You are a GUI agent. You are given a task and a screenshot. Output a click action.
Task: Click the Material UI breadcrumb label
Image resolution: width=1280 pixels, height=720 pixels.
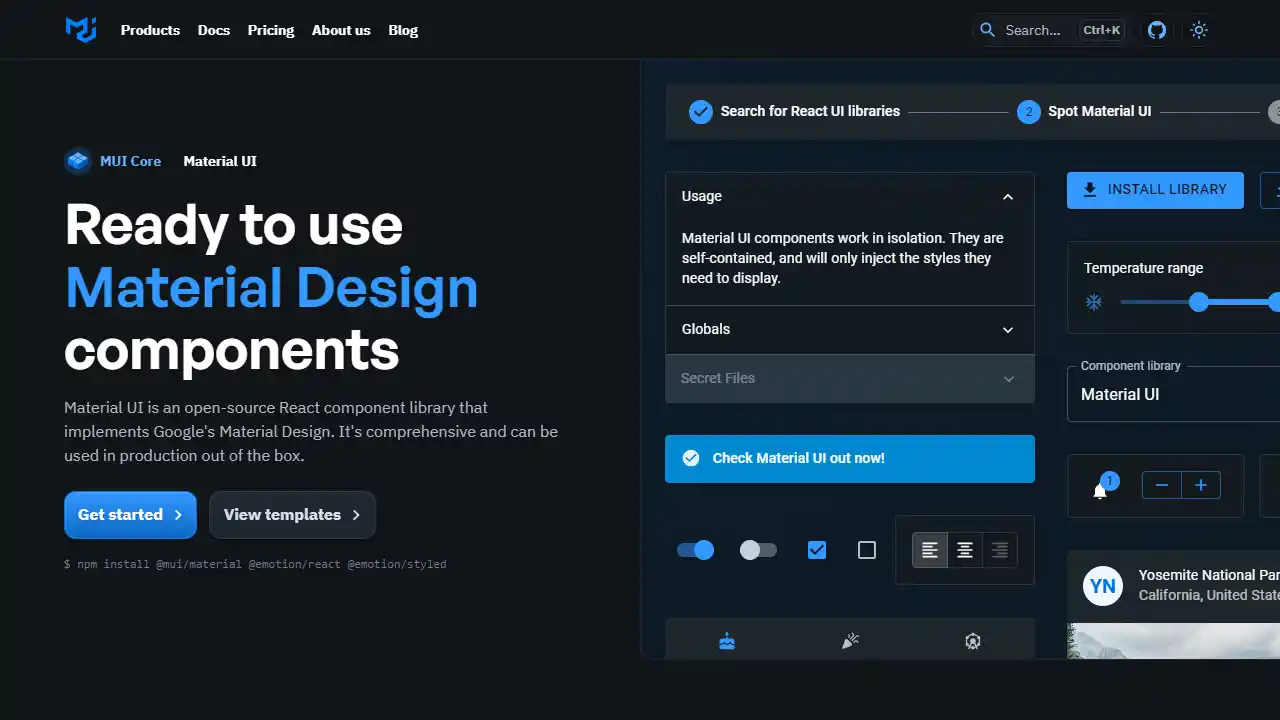point(220,161)
